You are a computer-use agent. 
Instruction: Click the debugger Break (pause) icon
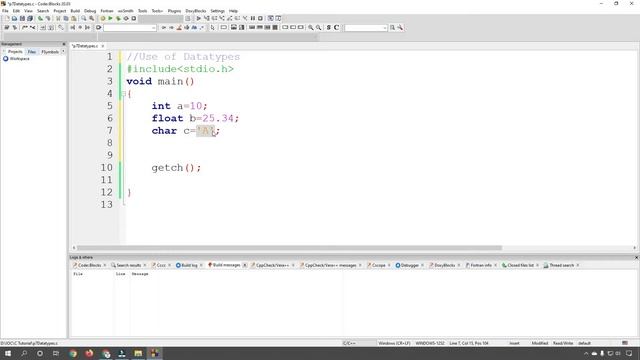(x=253, y=18)
